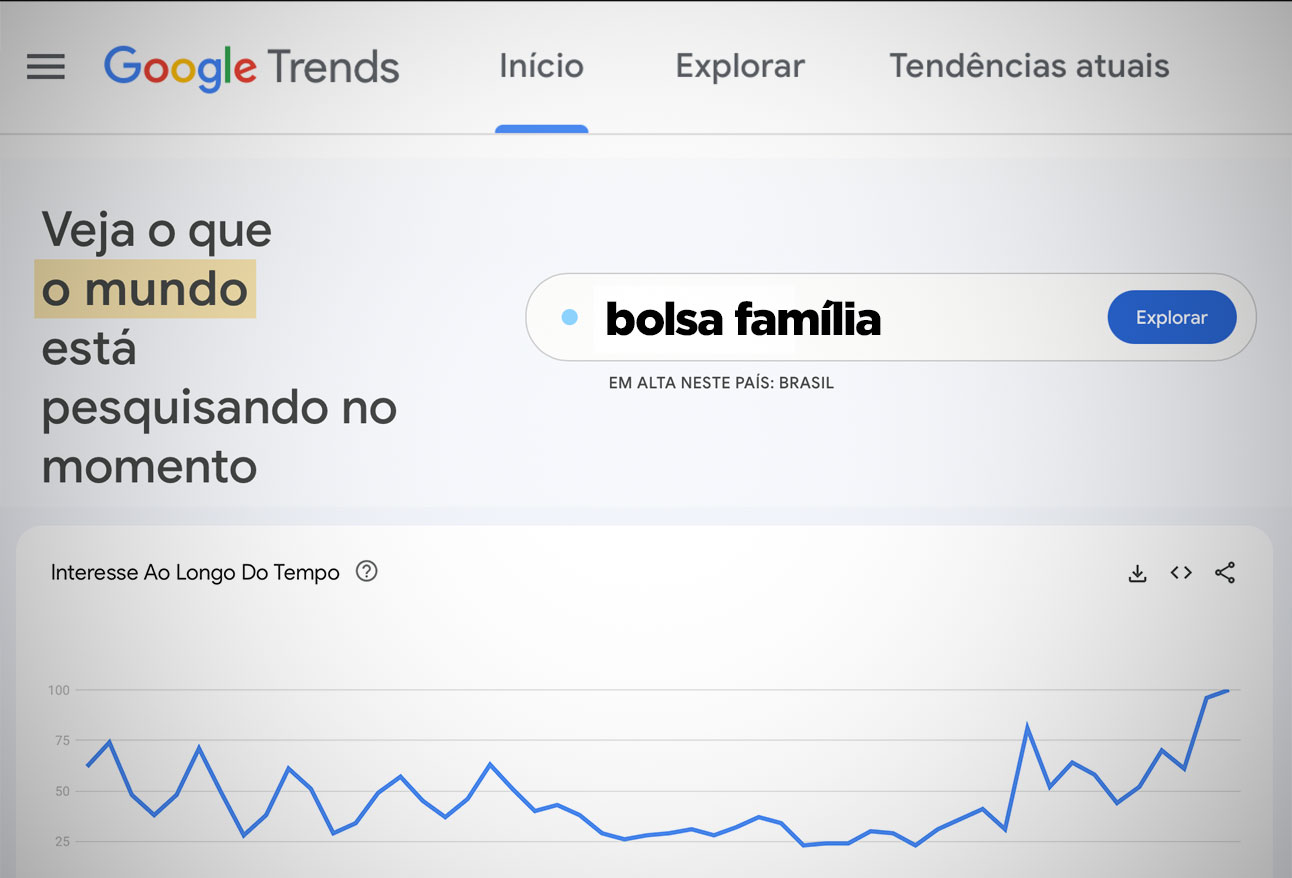The height and width of the screenshot is (878, 1292).
Task: Open the embed code icon for chart
Action: pos(1181,573)
